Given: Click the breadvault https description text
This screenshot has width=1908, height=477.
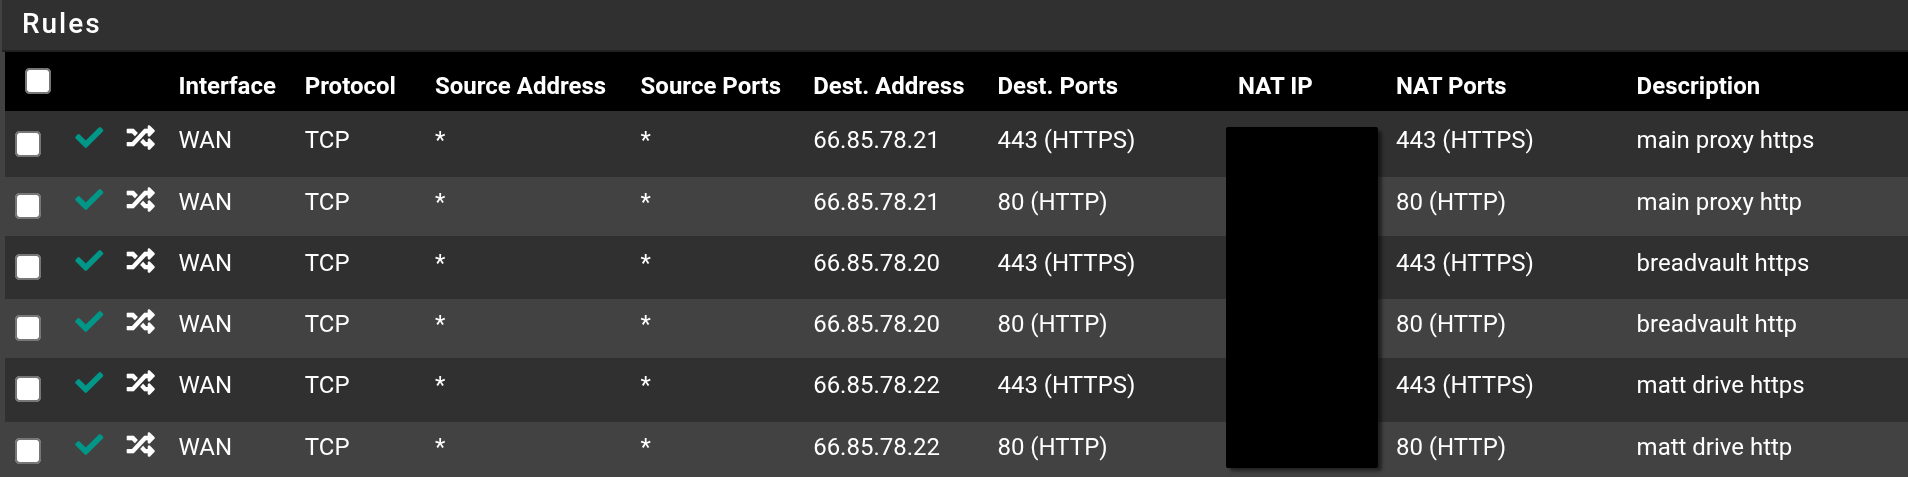Looking at the screenshot, I should click(x=1722, y=263).
